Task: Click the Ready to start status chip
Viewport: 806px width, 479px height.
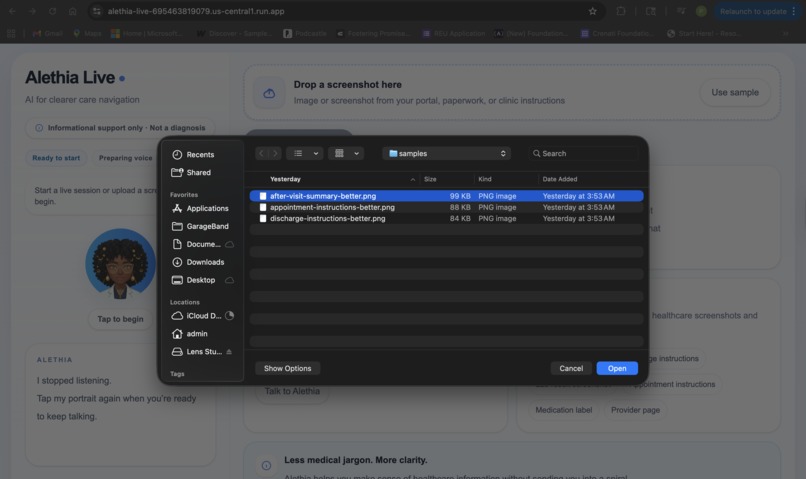Action: tap(56, 158)
